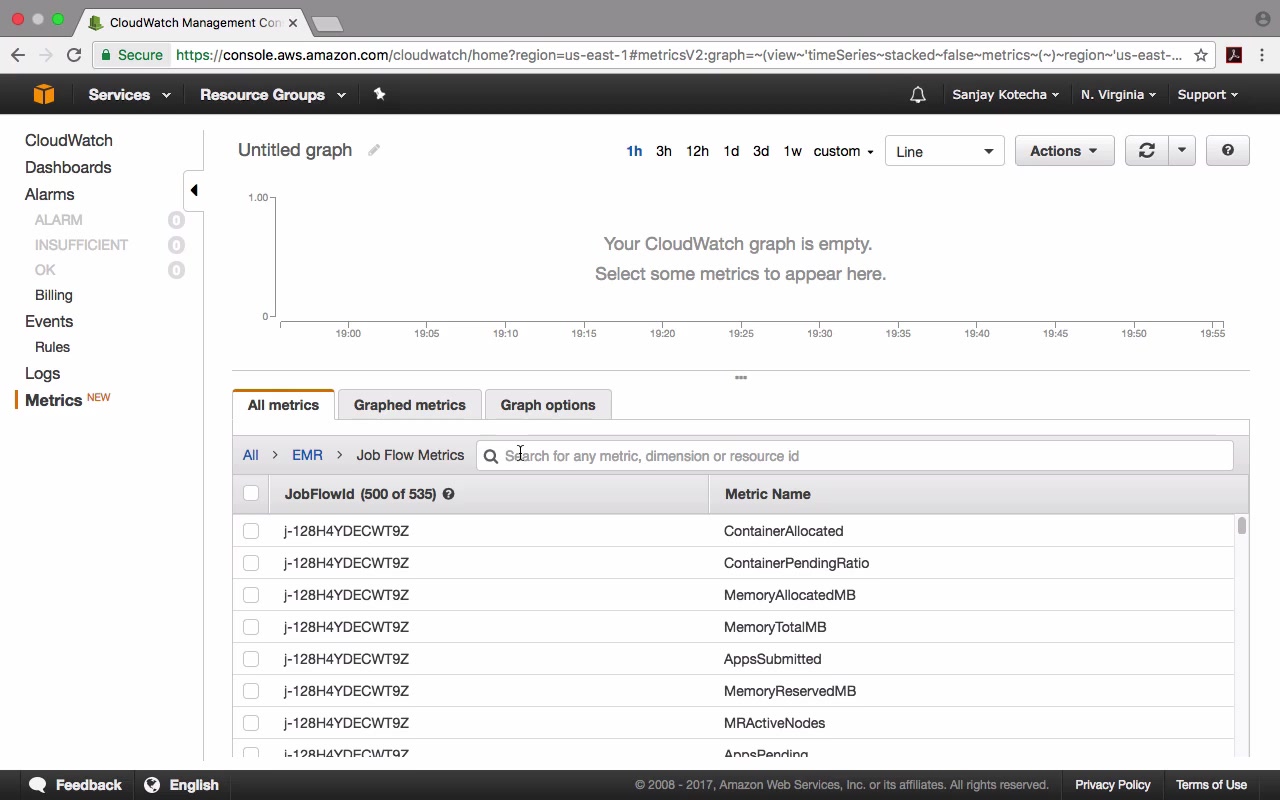Set time range to 1d
1280x800 pixels.
pyautogui.click(x=731, y=151)
